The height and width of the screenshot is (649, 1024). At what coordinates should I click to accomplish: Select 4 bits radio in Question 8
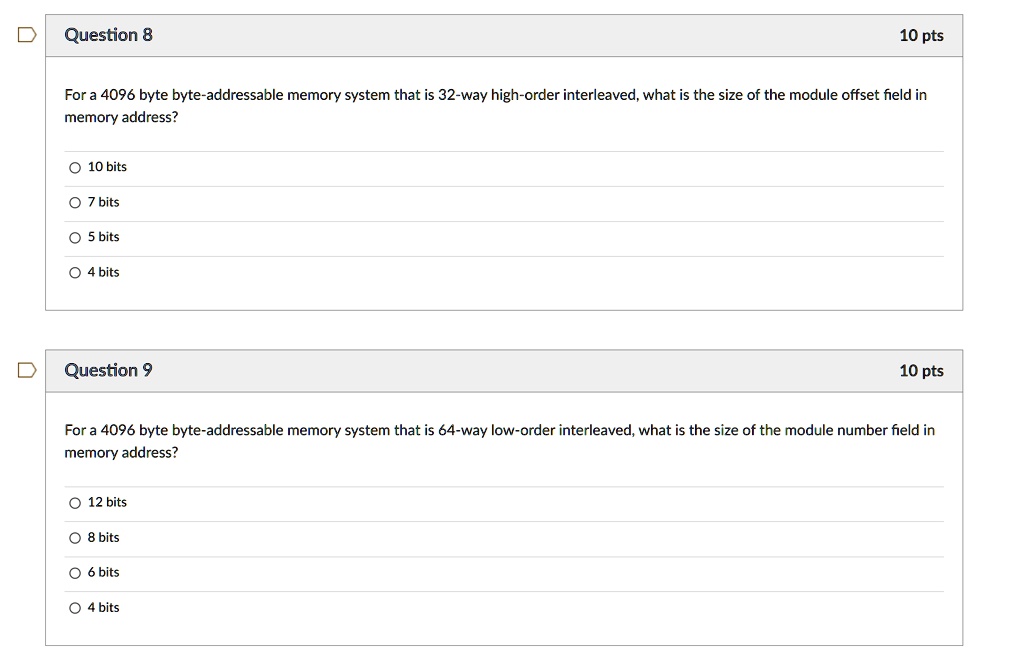(x=75, y=273)
